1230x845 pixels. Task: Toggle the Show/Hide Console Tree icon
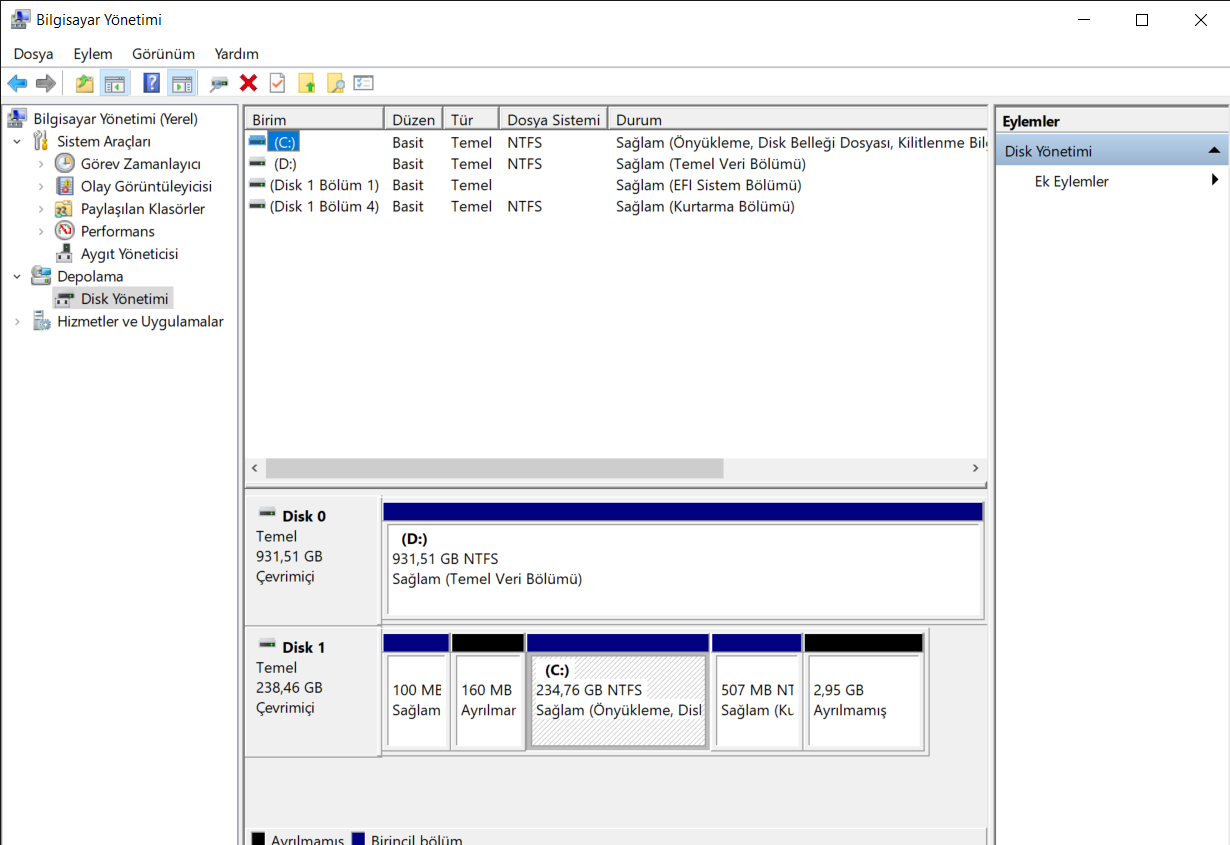tap(115, 83)
